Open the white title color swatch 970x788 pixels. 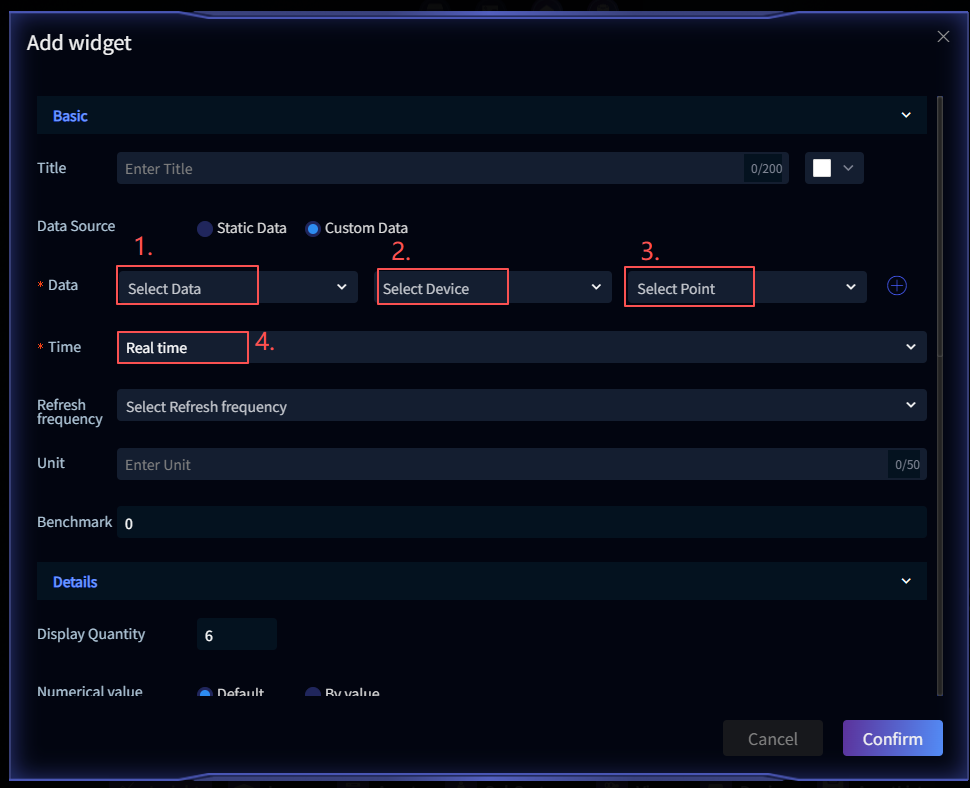pos(833,168)
